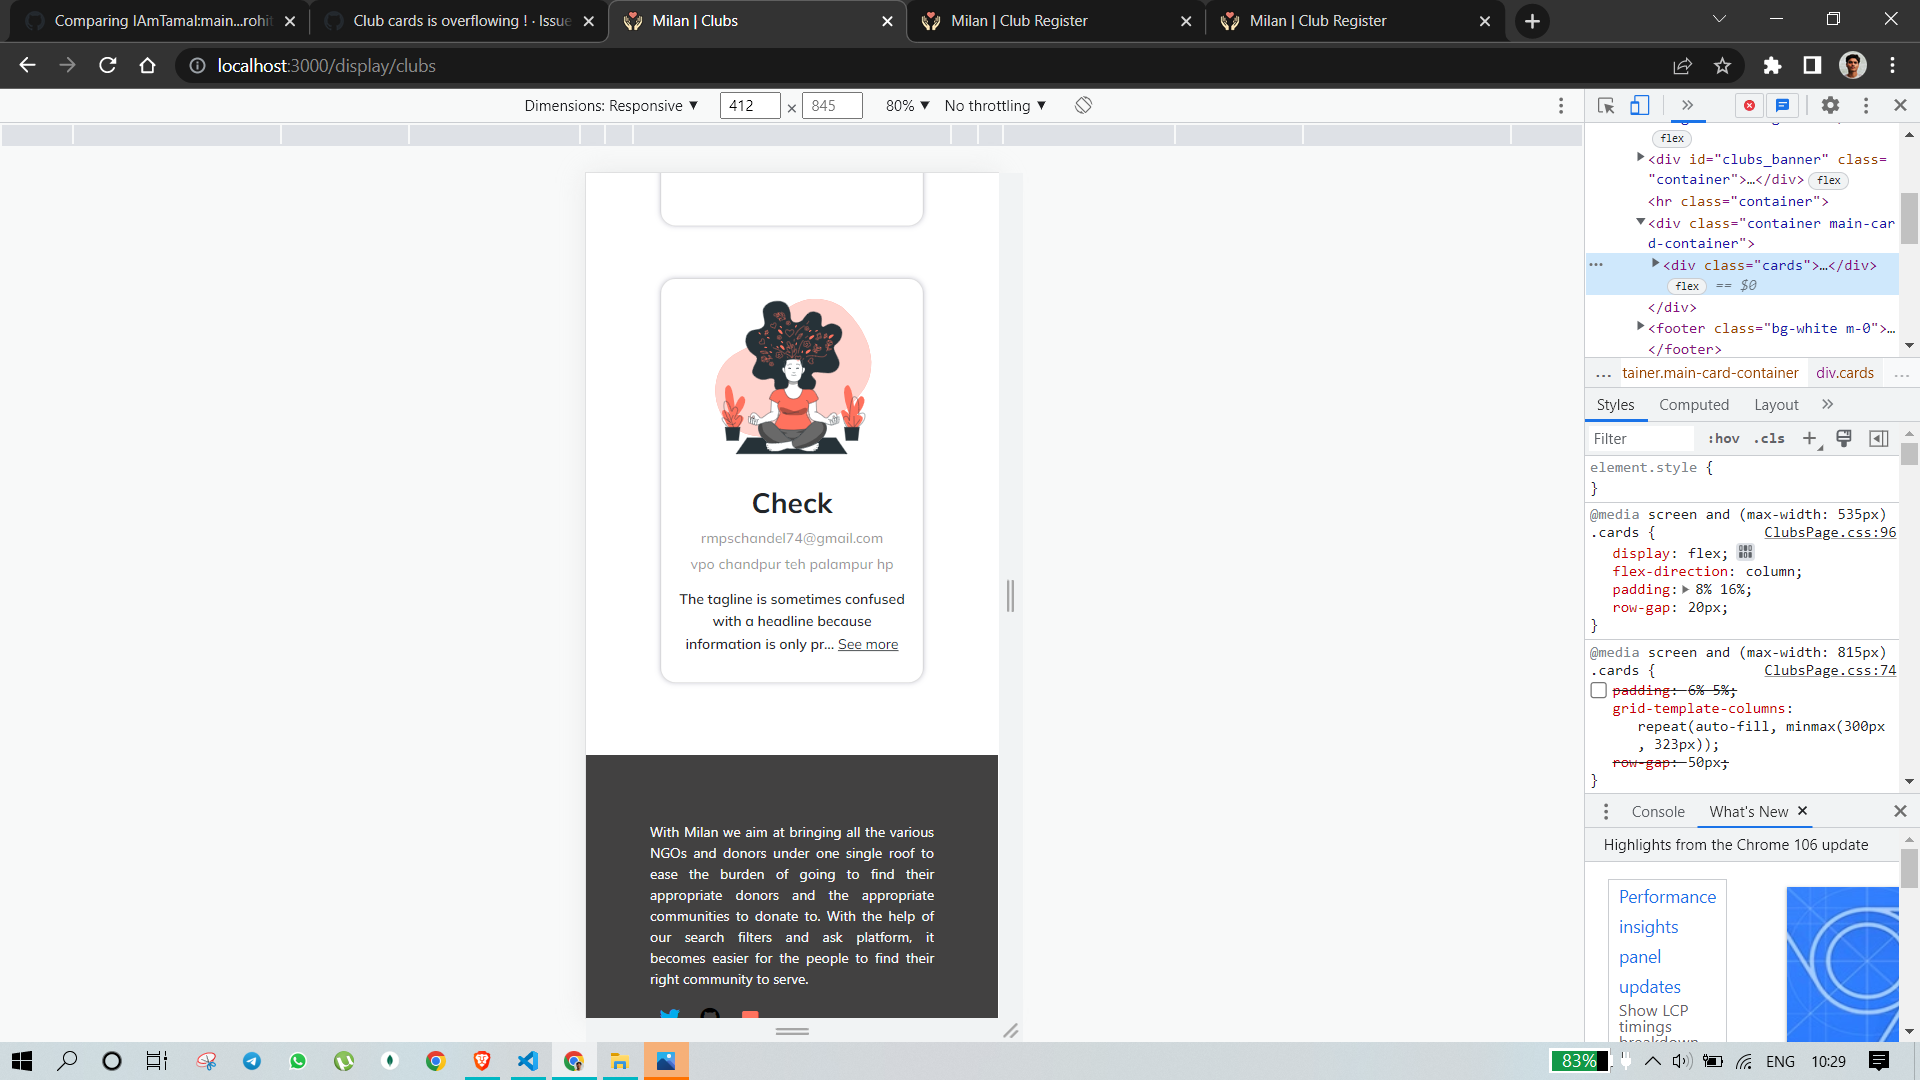The height and width of the screenshot is (1080, 1920).
Task: Open the Dimensions: Responsive dropdown
Action: click(x=611, y=106)
